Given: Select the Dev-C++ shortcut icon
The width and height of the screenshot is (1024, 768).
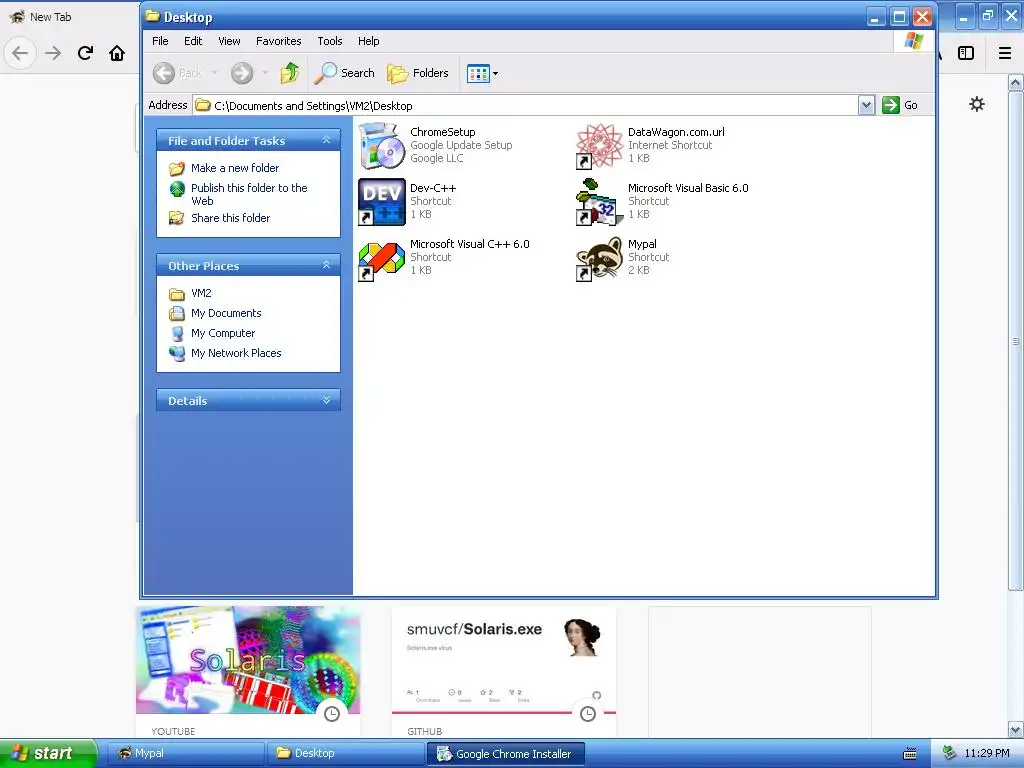Looking at the screenshot, I should point(382,202).
